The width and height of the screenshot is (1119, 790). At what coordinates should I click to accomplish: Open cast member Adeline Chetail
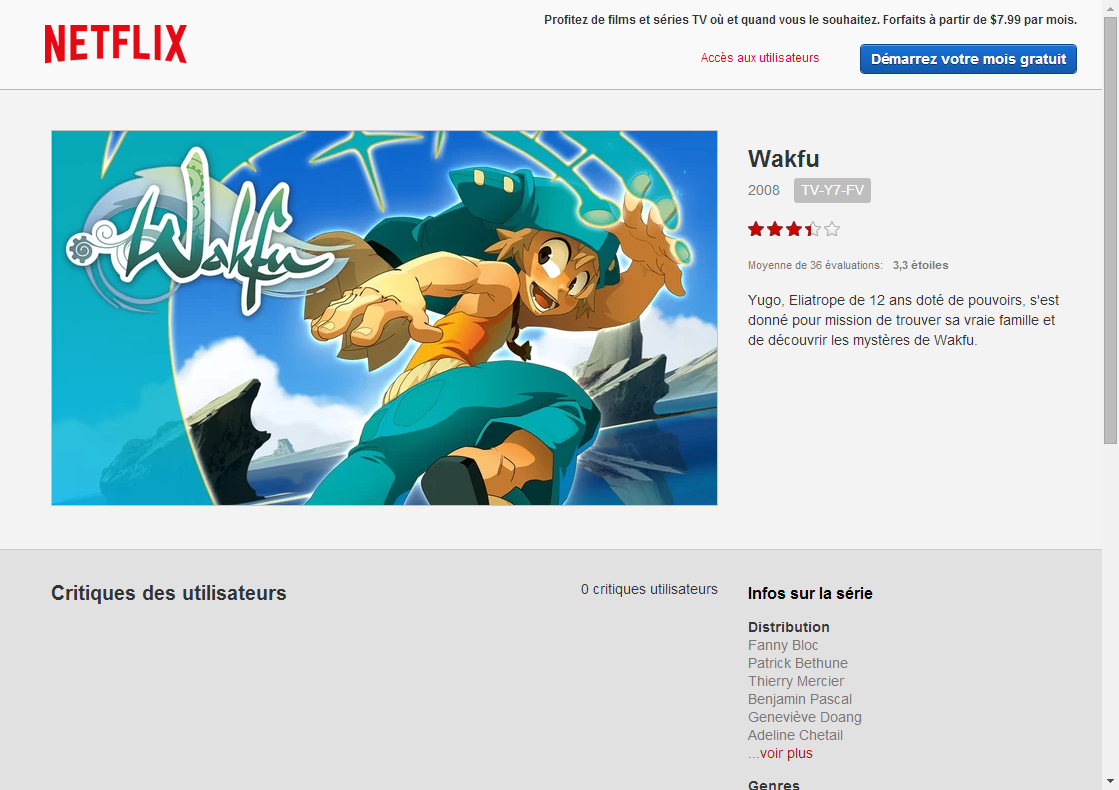coord(795,735)
